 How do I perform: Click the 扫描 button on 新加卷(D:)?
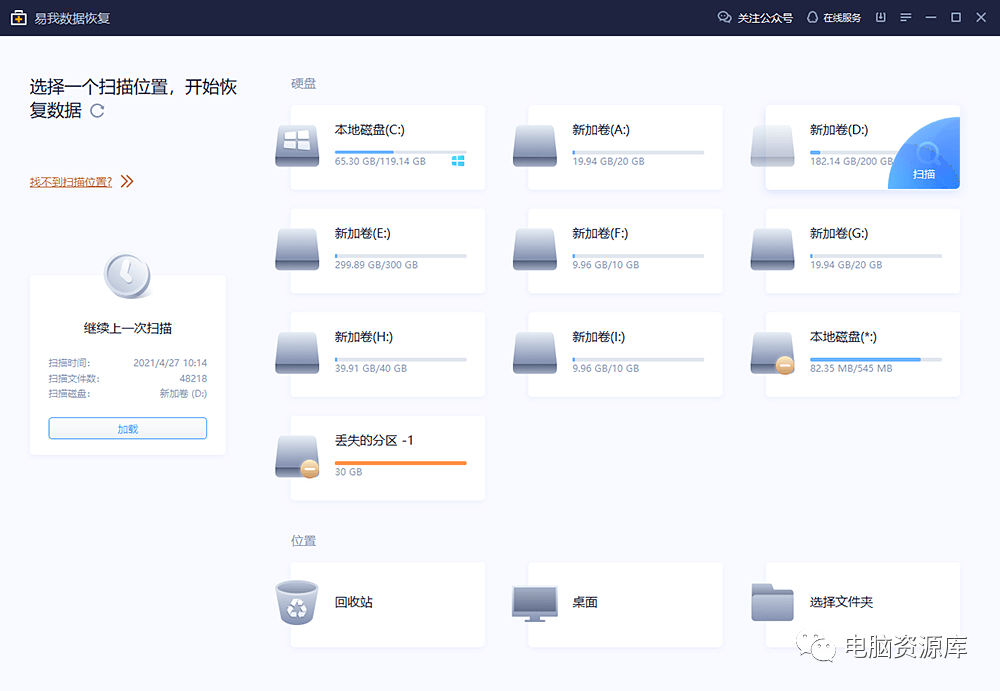923,153
